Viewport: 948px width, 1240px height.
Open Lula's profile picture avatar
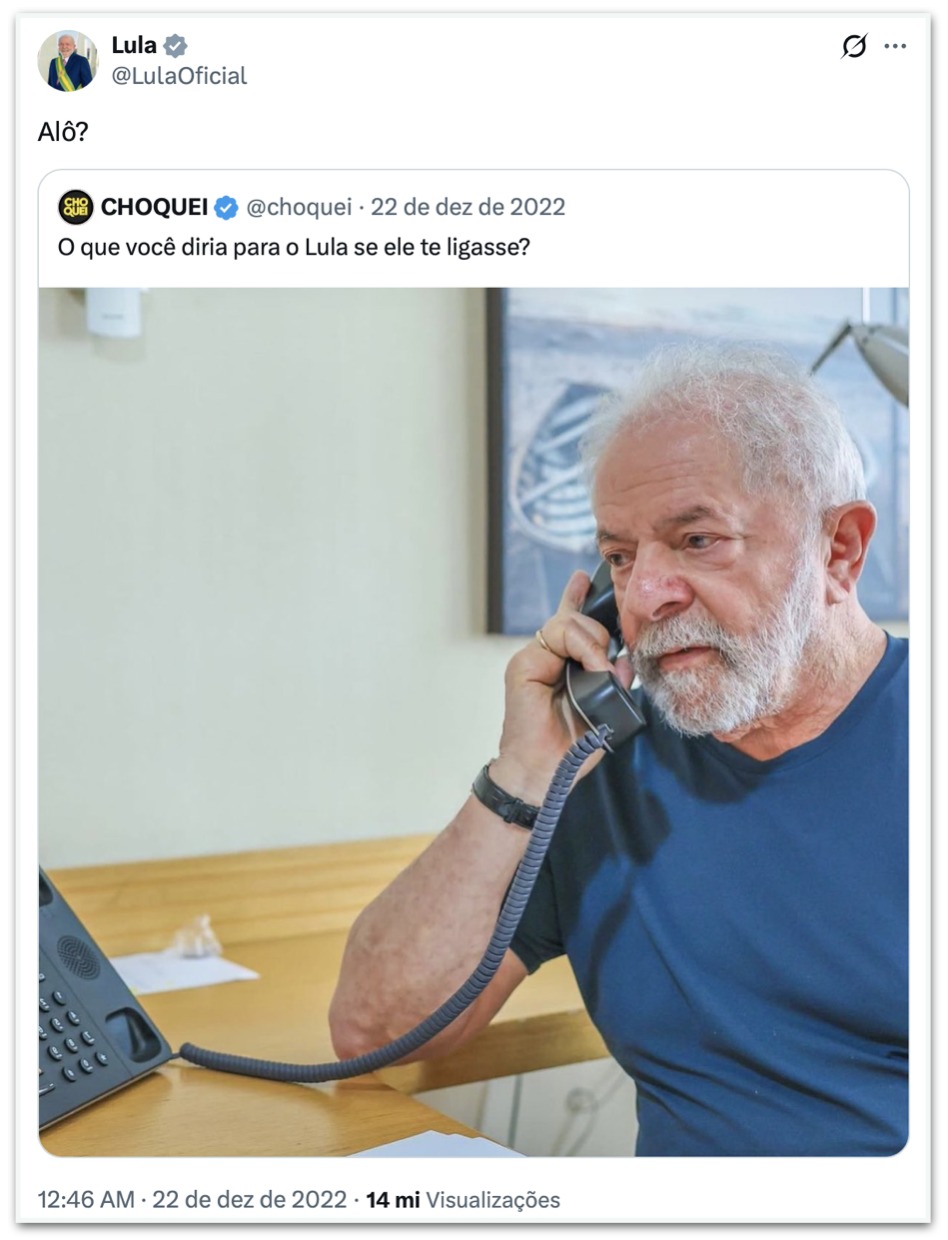click(68, 60)
